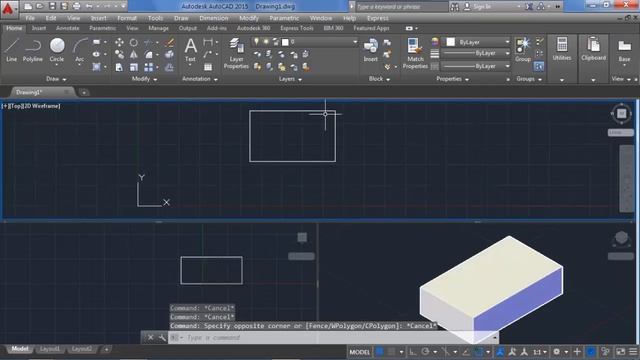This screenshot has height=360, width=640.
Task: Click the Move tool in Modify panel
Action: 119,42
